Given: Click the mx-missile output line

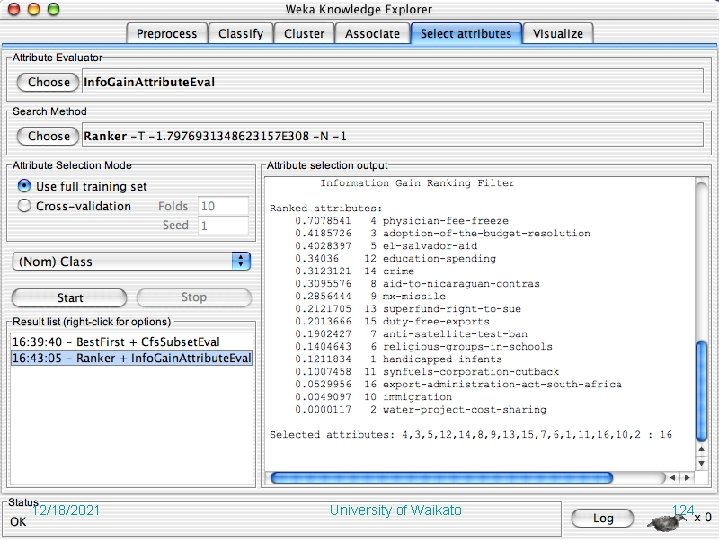Looking at the screenshot, I should (x=371, y=296).
